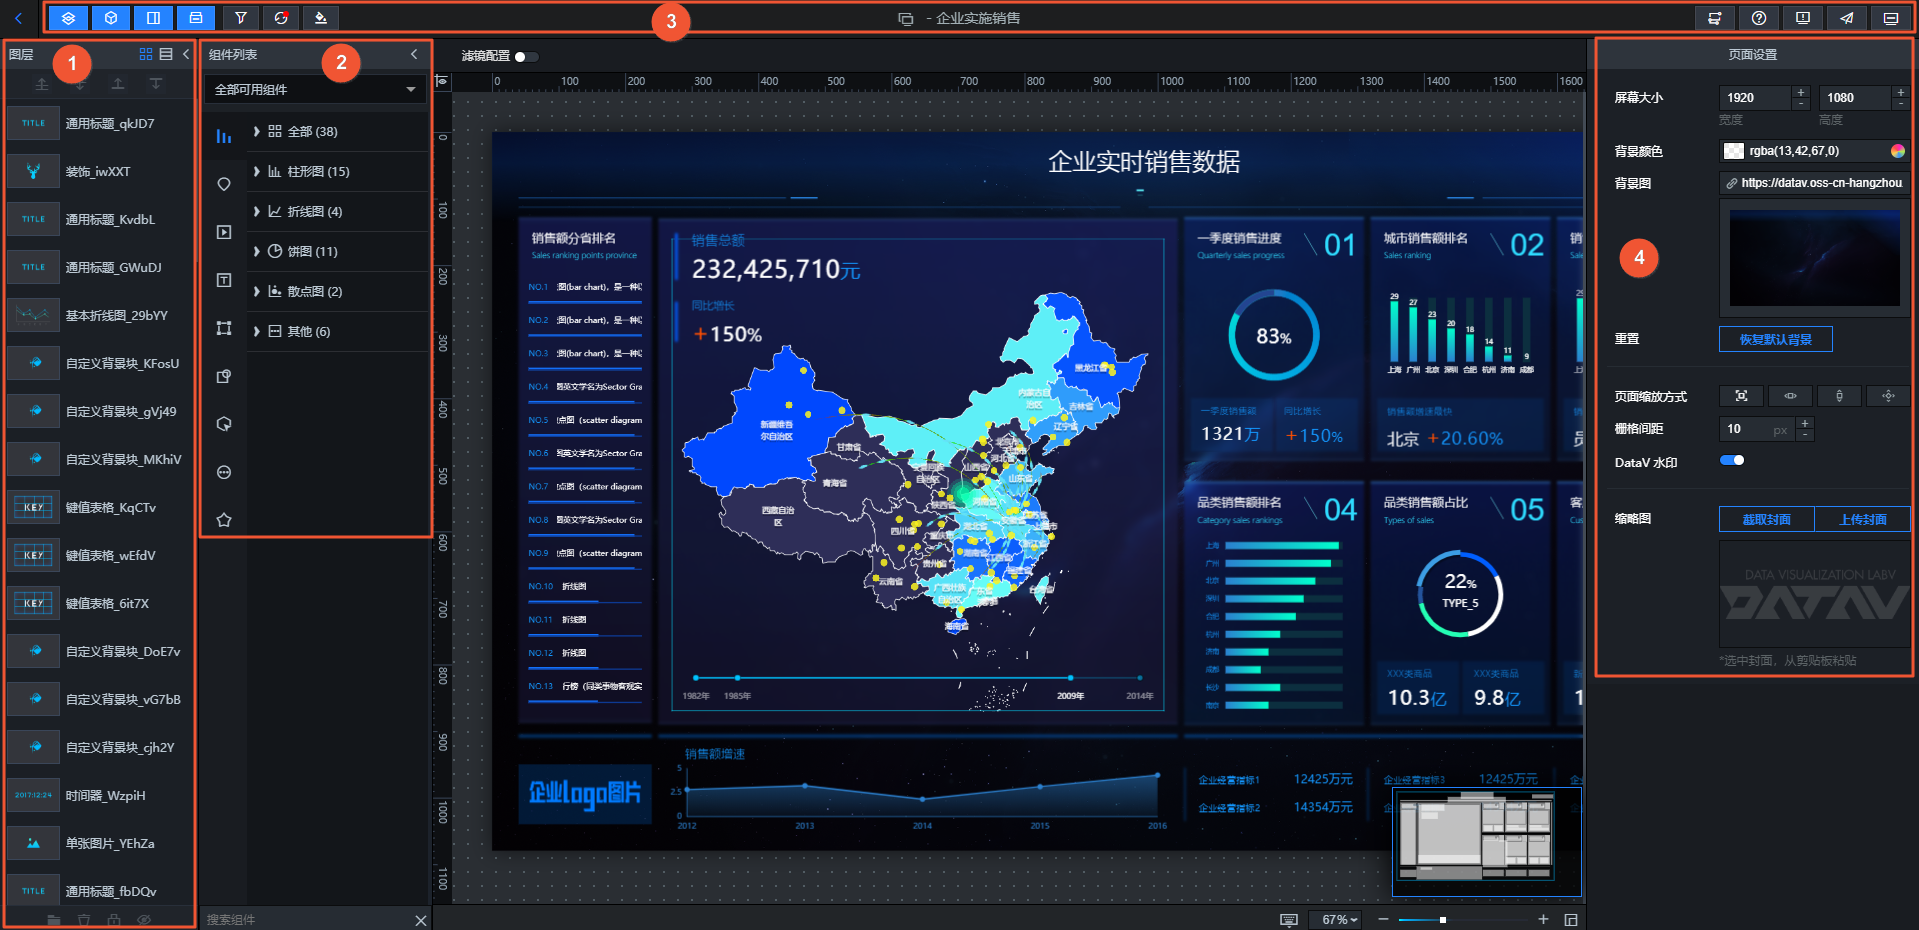
Task: Click the rgba background color swatch
Action: [x=1734, y=151]
